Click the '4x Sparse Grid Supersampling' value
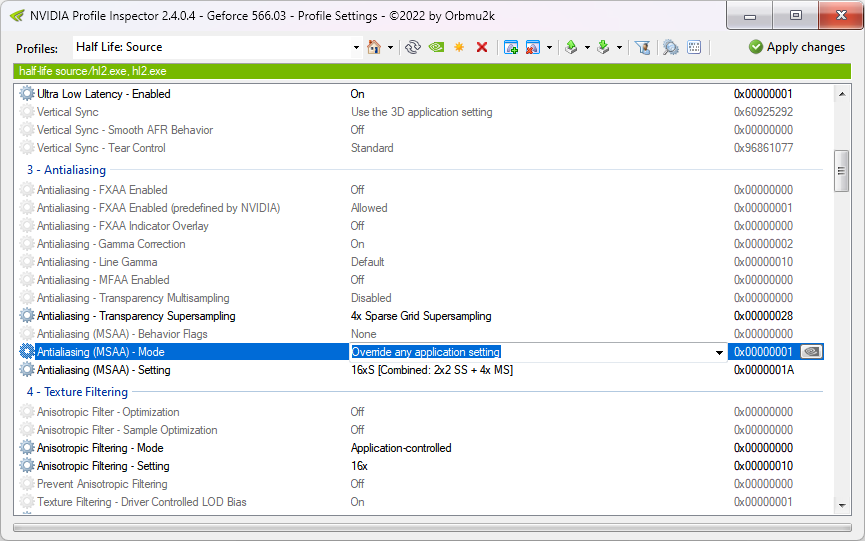This screenshot has width=865, height=541. point(421,316)
